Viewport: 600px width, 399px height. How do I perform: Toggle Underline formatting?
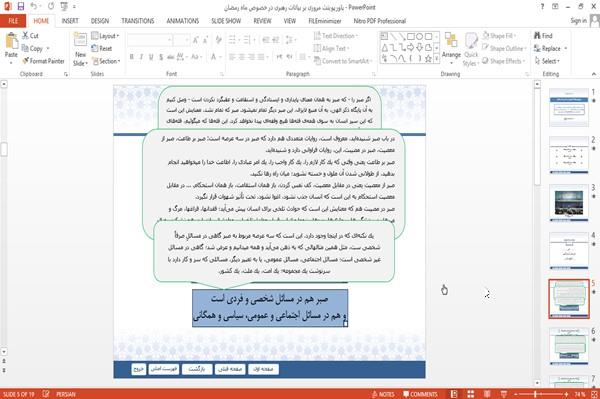(151, 57)
